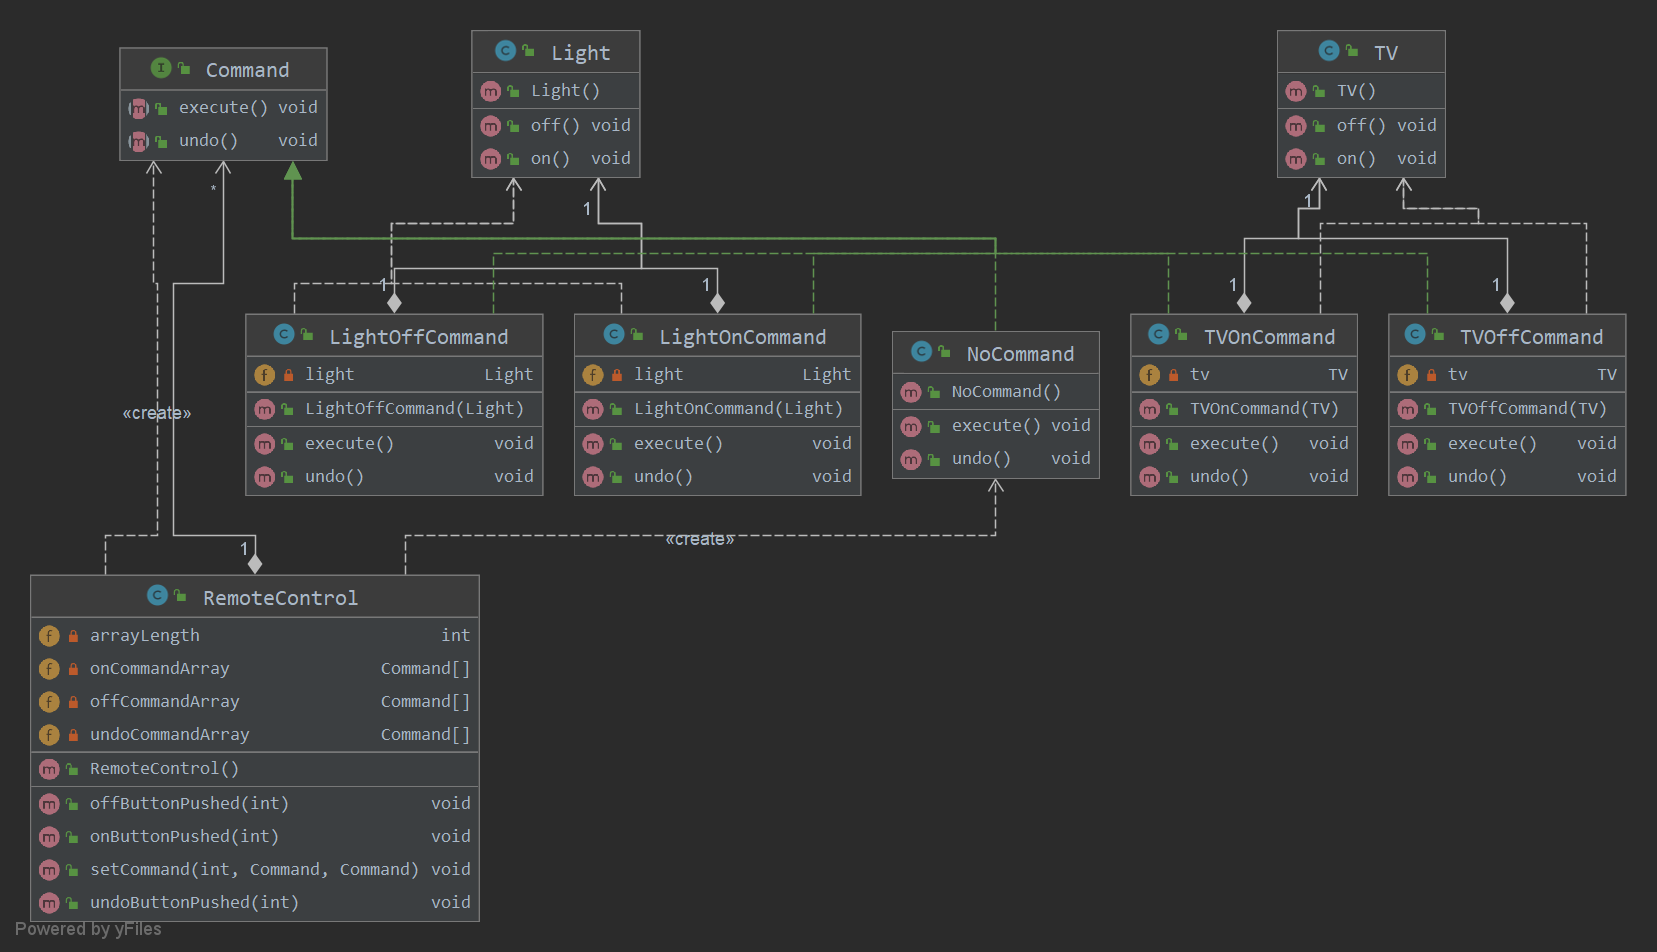Click the interface icon next to Command
The height and width of the screenshot is (952, 1657).
pyautogui.click(x=160, y=68)
